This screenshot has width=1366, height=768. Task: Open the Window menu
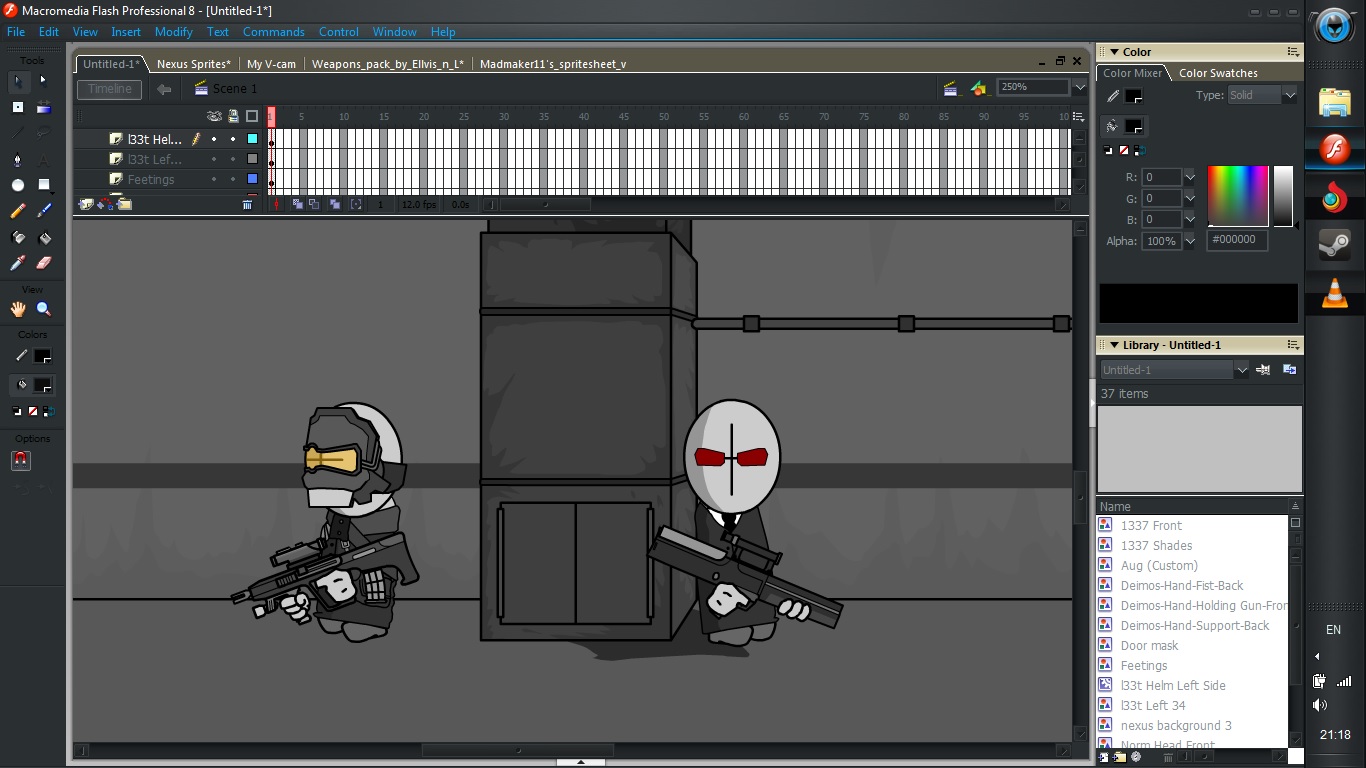394,32
